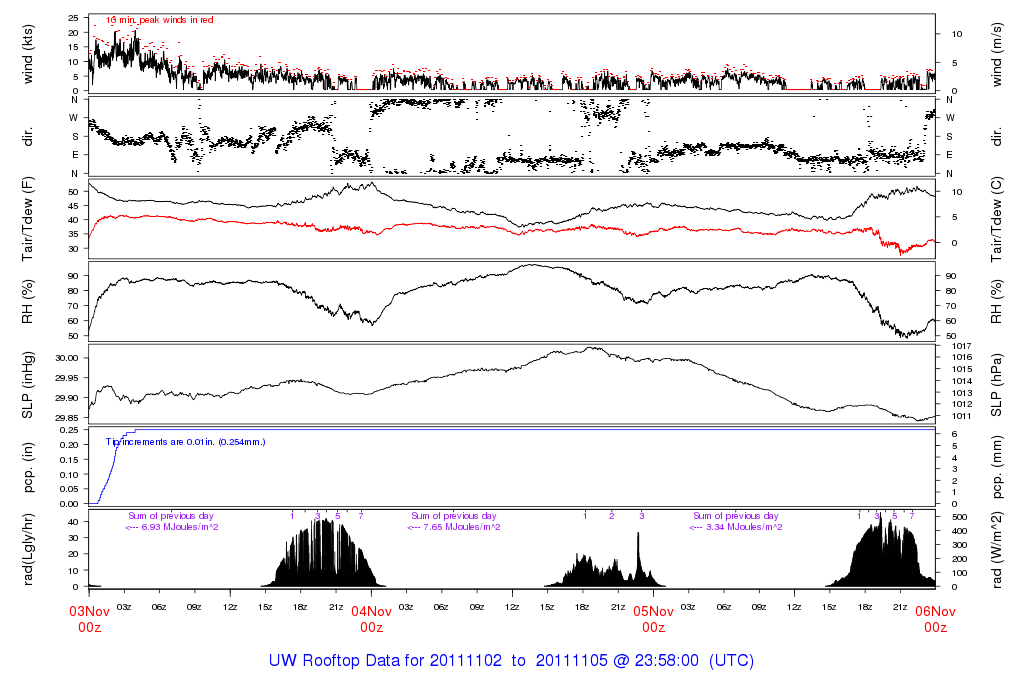
Task: Click the 'pcp. (mm)' right axis label
Action: [998, 467]
